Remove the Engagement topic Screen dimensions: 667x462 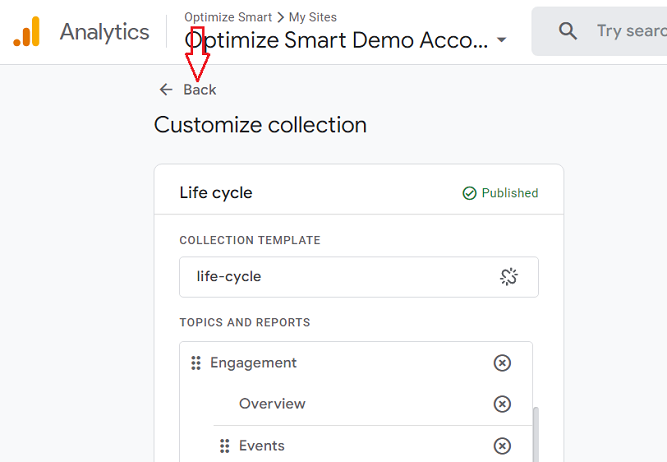point(502,363)
